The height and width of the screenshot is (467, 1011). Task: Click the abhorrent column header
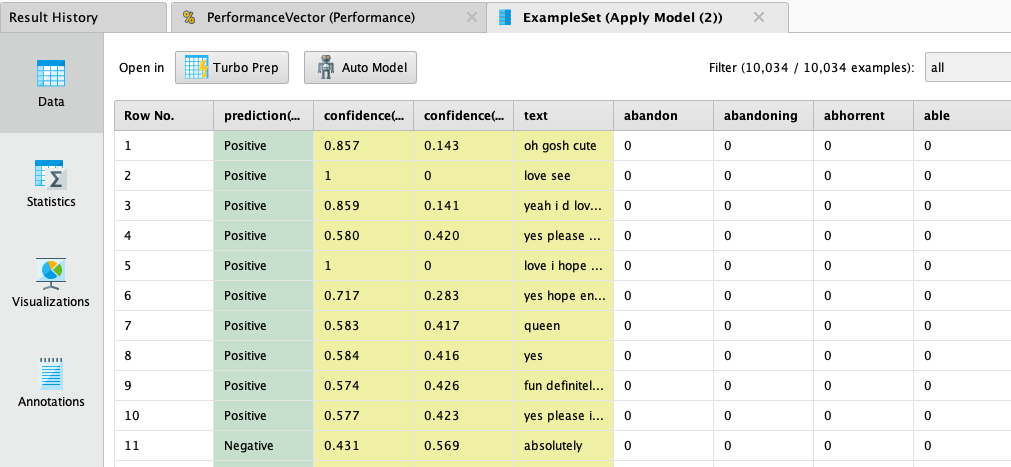coord(863,115)
